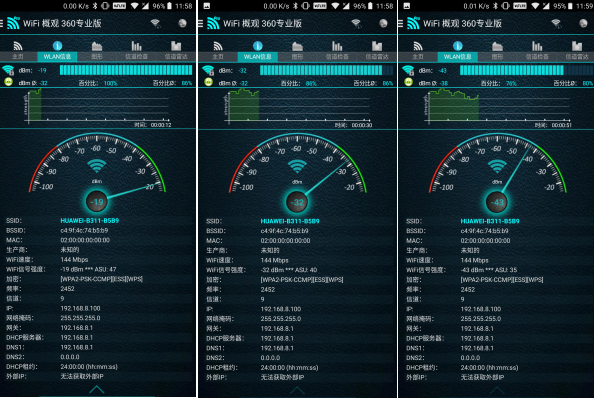Tap WiFi scan icon in right screenshot header
Screen dimensions: 594x398
tap(556, 23)
